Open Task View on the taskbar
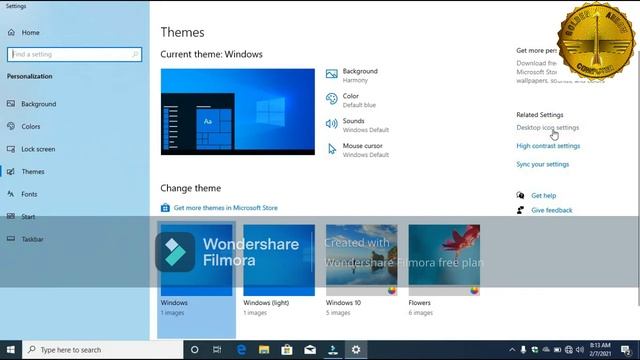Screen dimensions: 640x360 coord(217,350)
